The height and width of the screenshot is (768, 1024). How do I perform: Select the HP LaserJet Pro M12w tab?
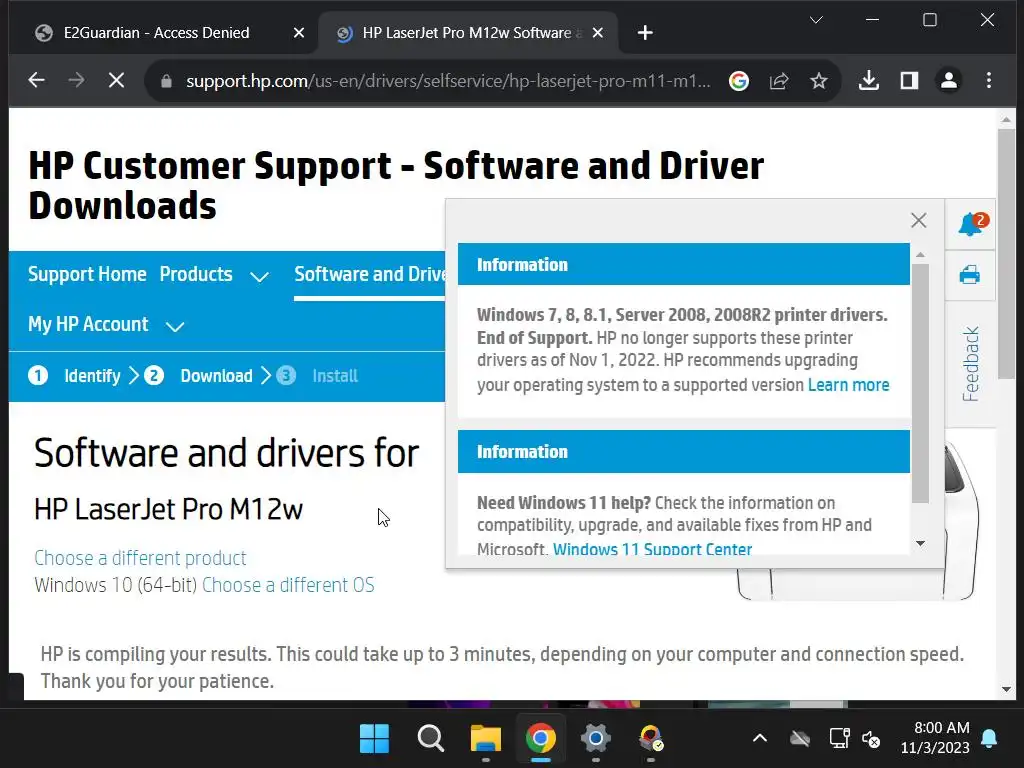click(x=467, y=33)
